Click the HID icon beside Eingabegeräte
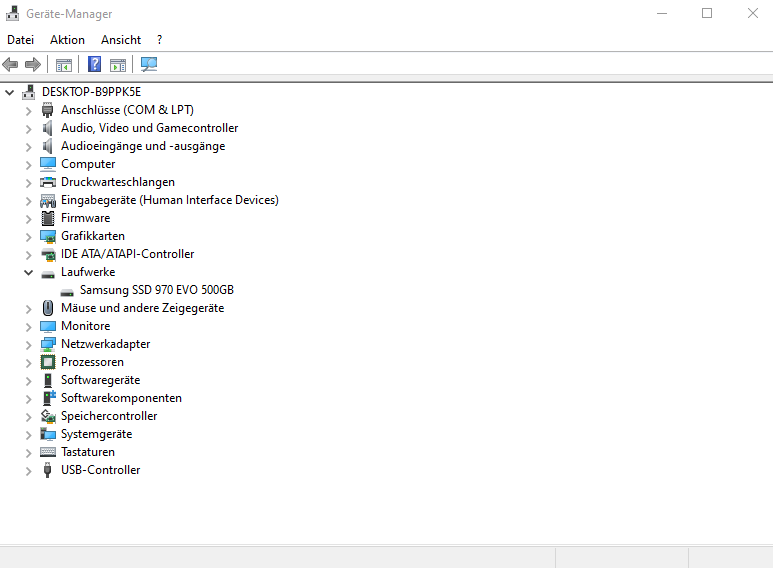 tap(48, 200)
